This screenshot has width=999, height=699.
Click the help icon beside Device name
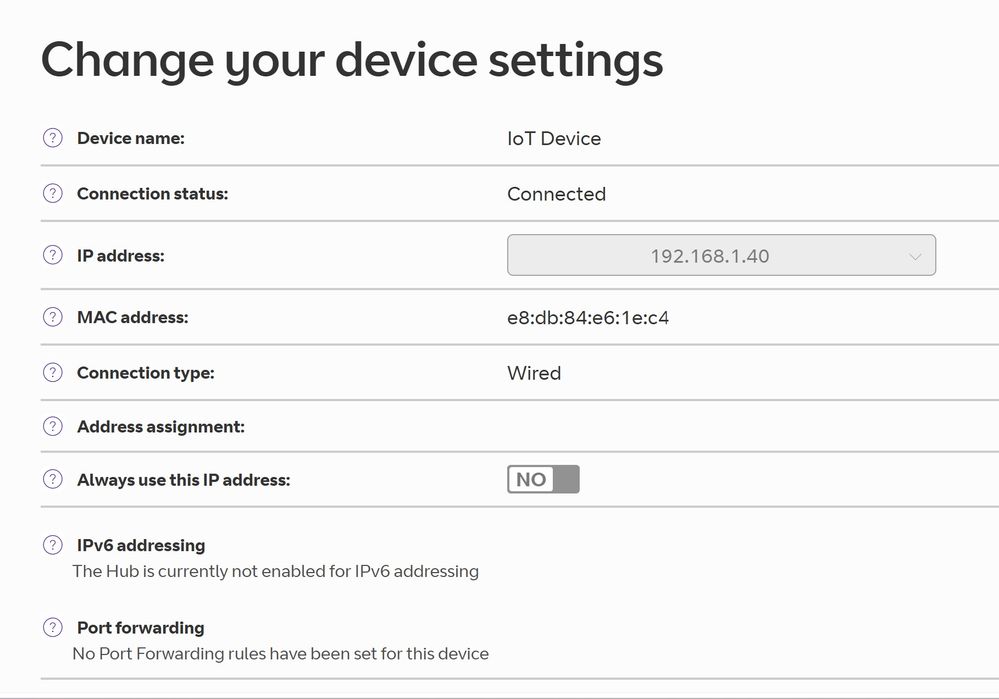(x=53, y=138)
